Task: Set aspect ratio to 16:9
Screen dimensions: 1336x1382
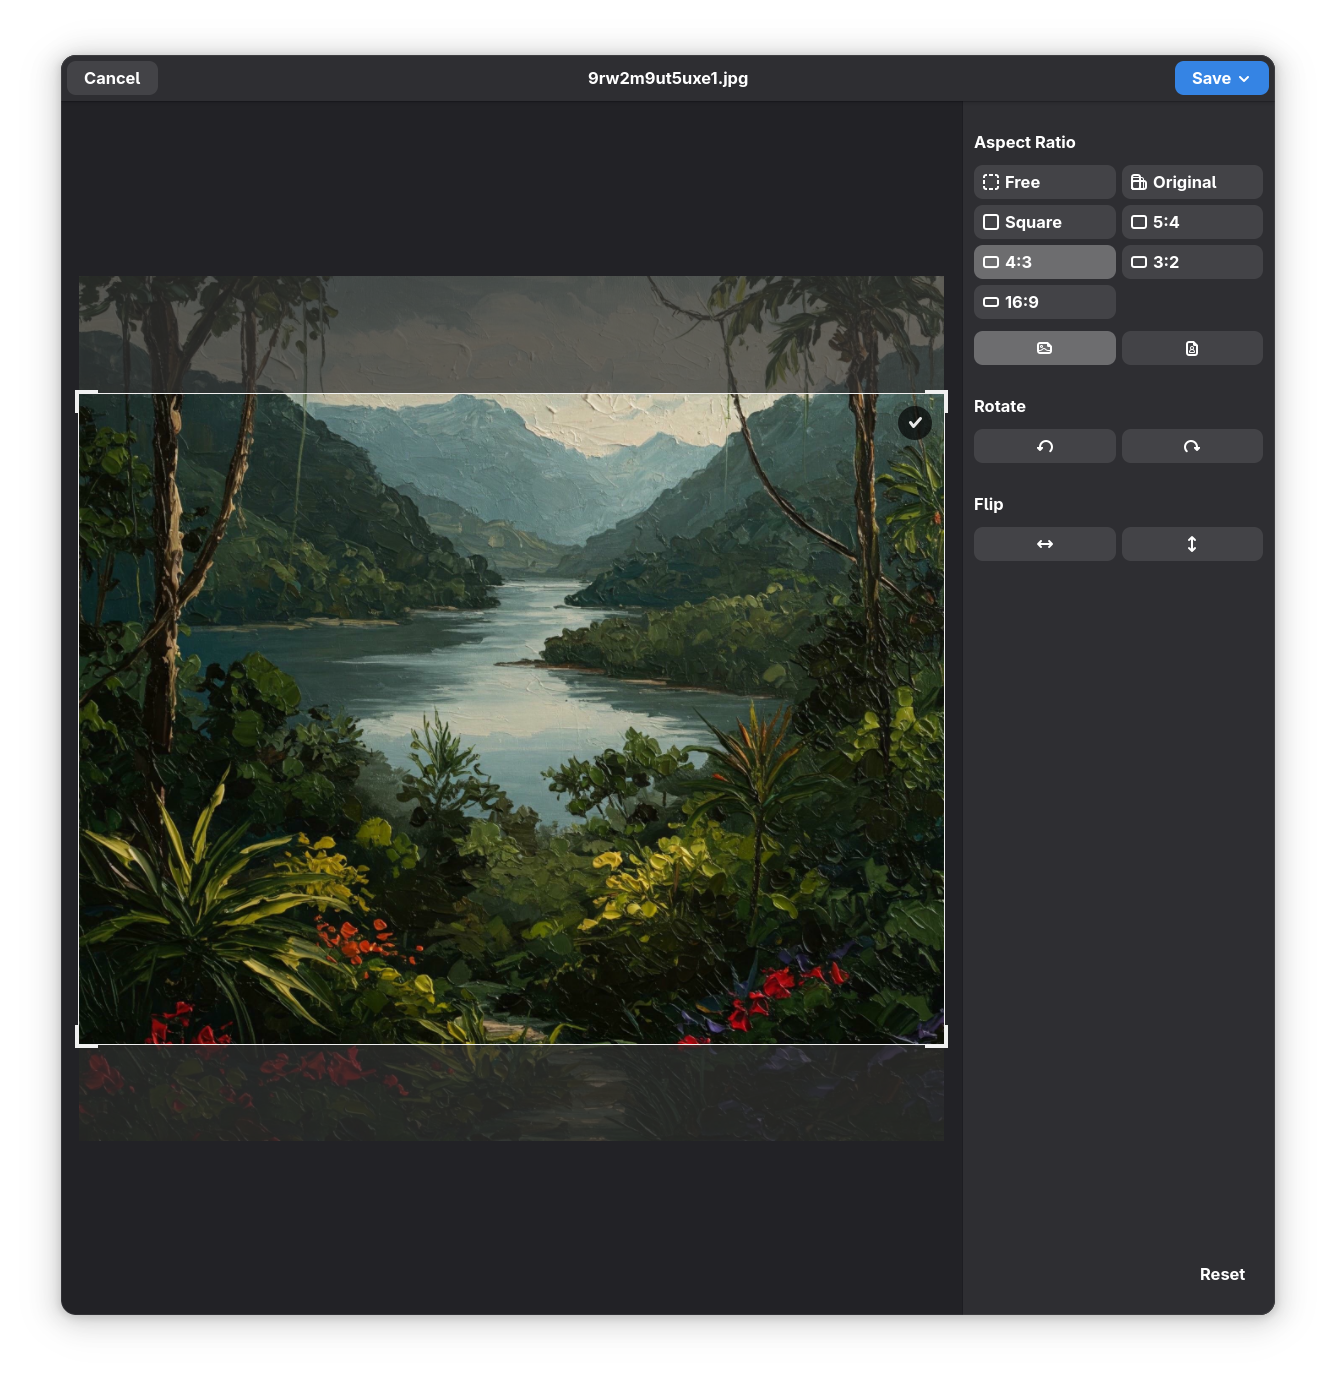Action: (x=1044, y=302)
